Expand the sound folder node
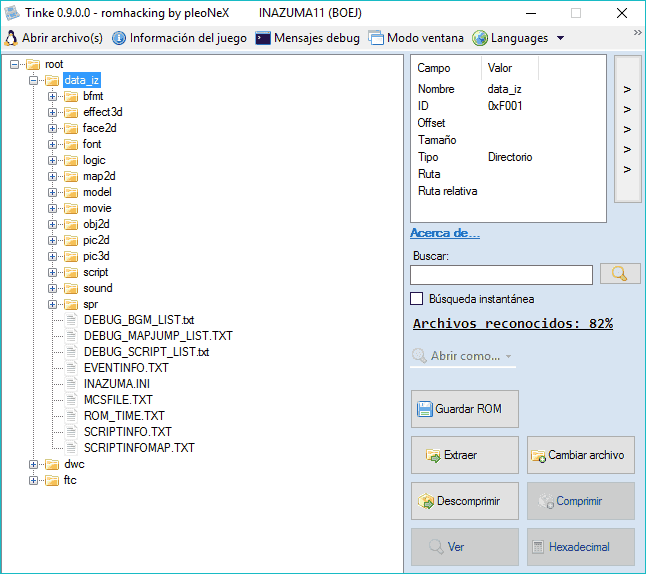This screenshot has width=646, height=574. (52, 288)
